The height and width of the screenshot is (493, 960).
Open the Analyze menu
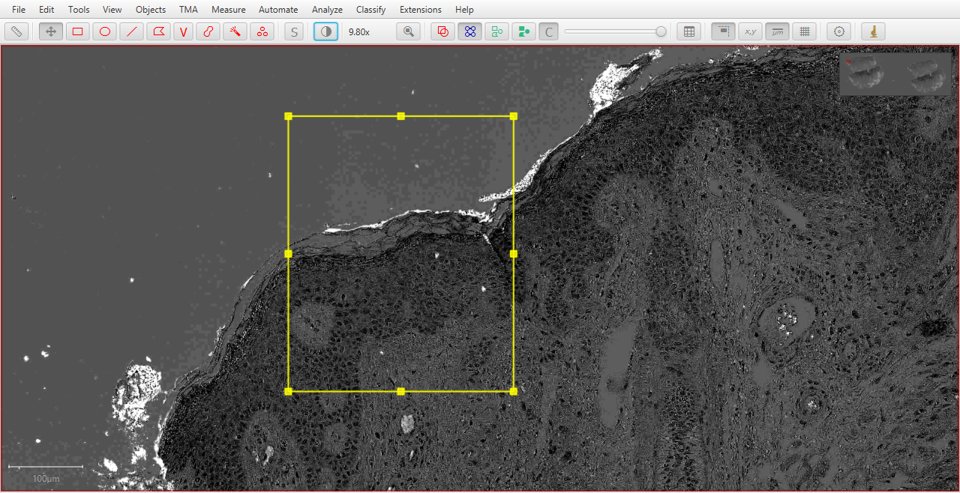tap(327, 10)
